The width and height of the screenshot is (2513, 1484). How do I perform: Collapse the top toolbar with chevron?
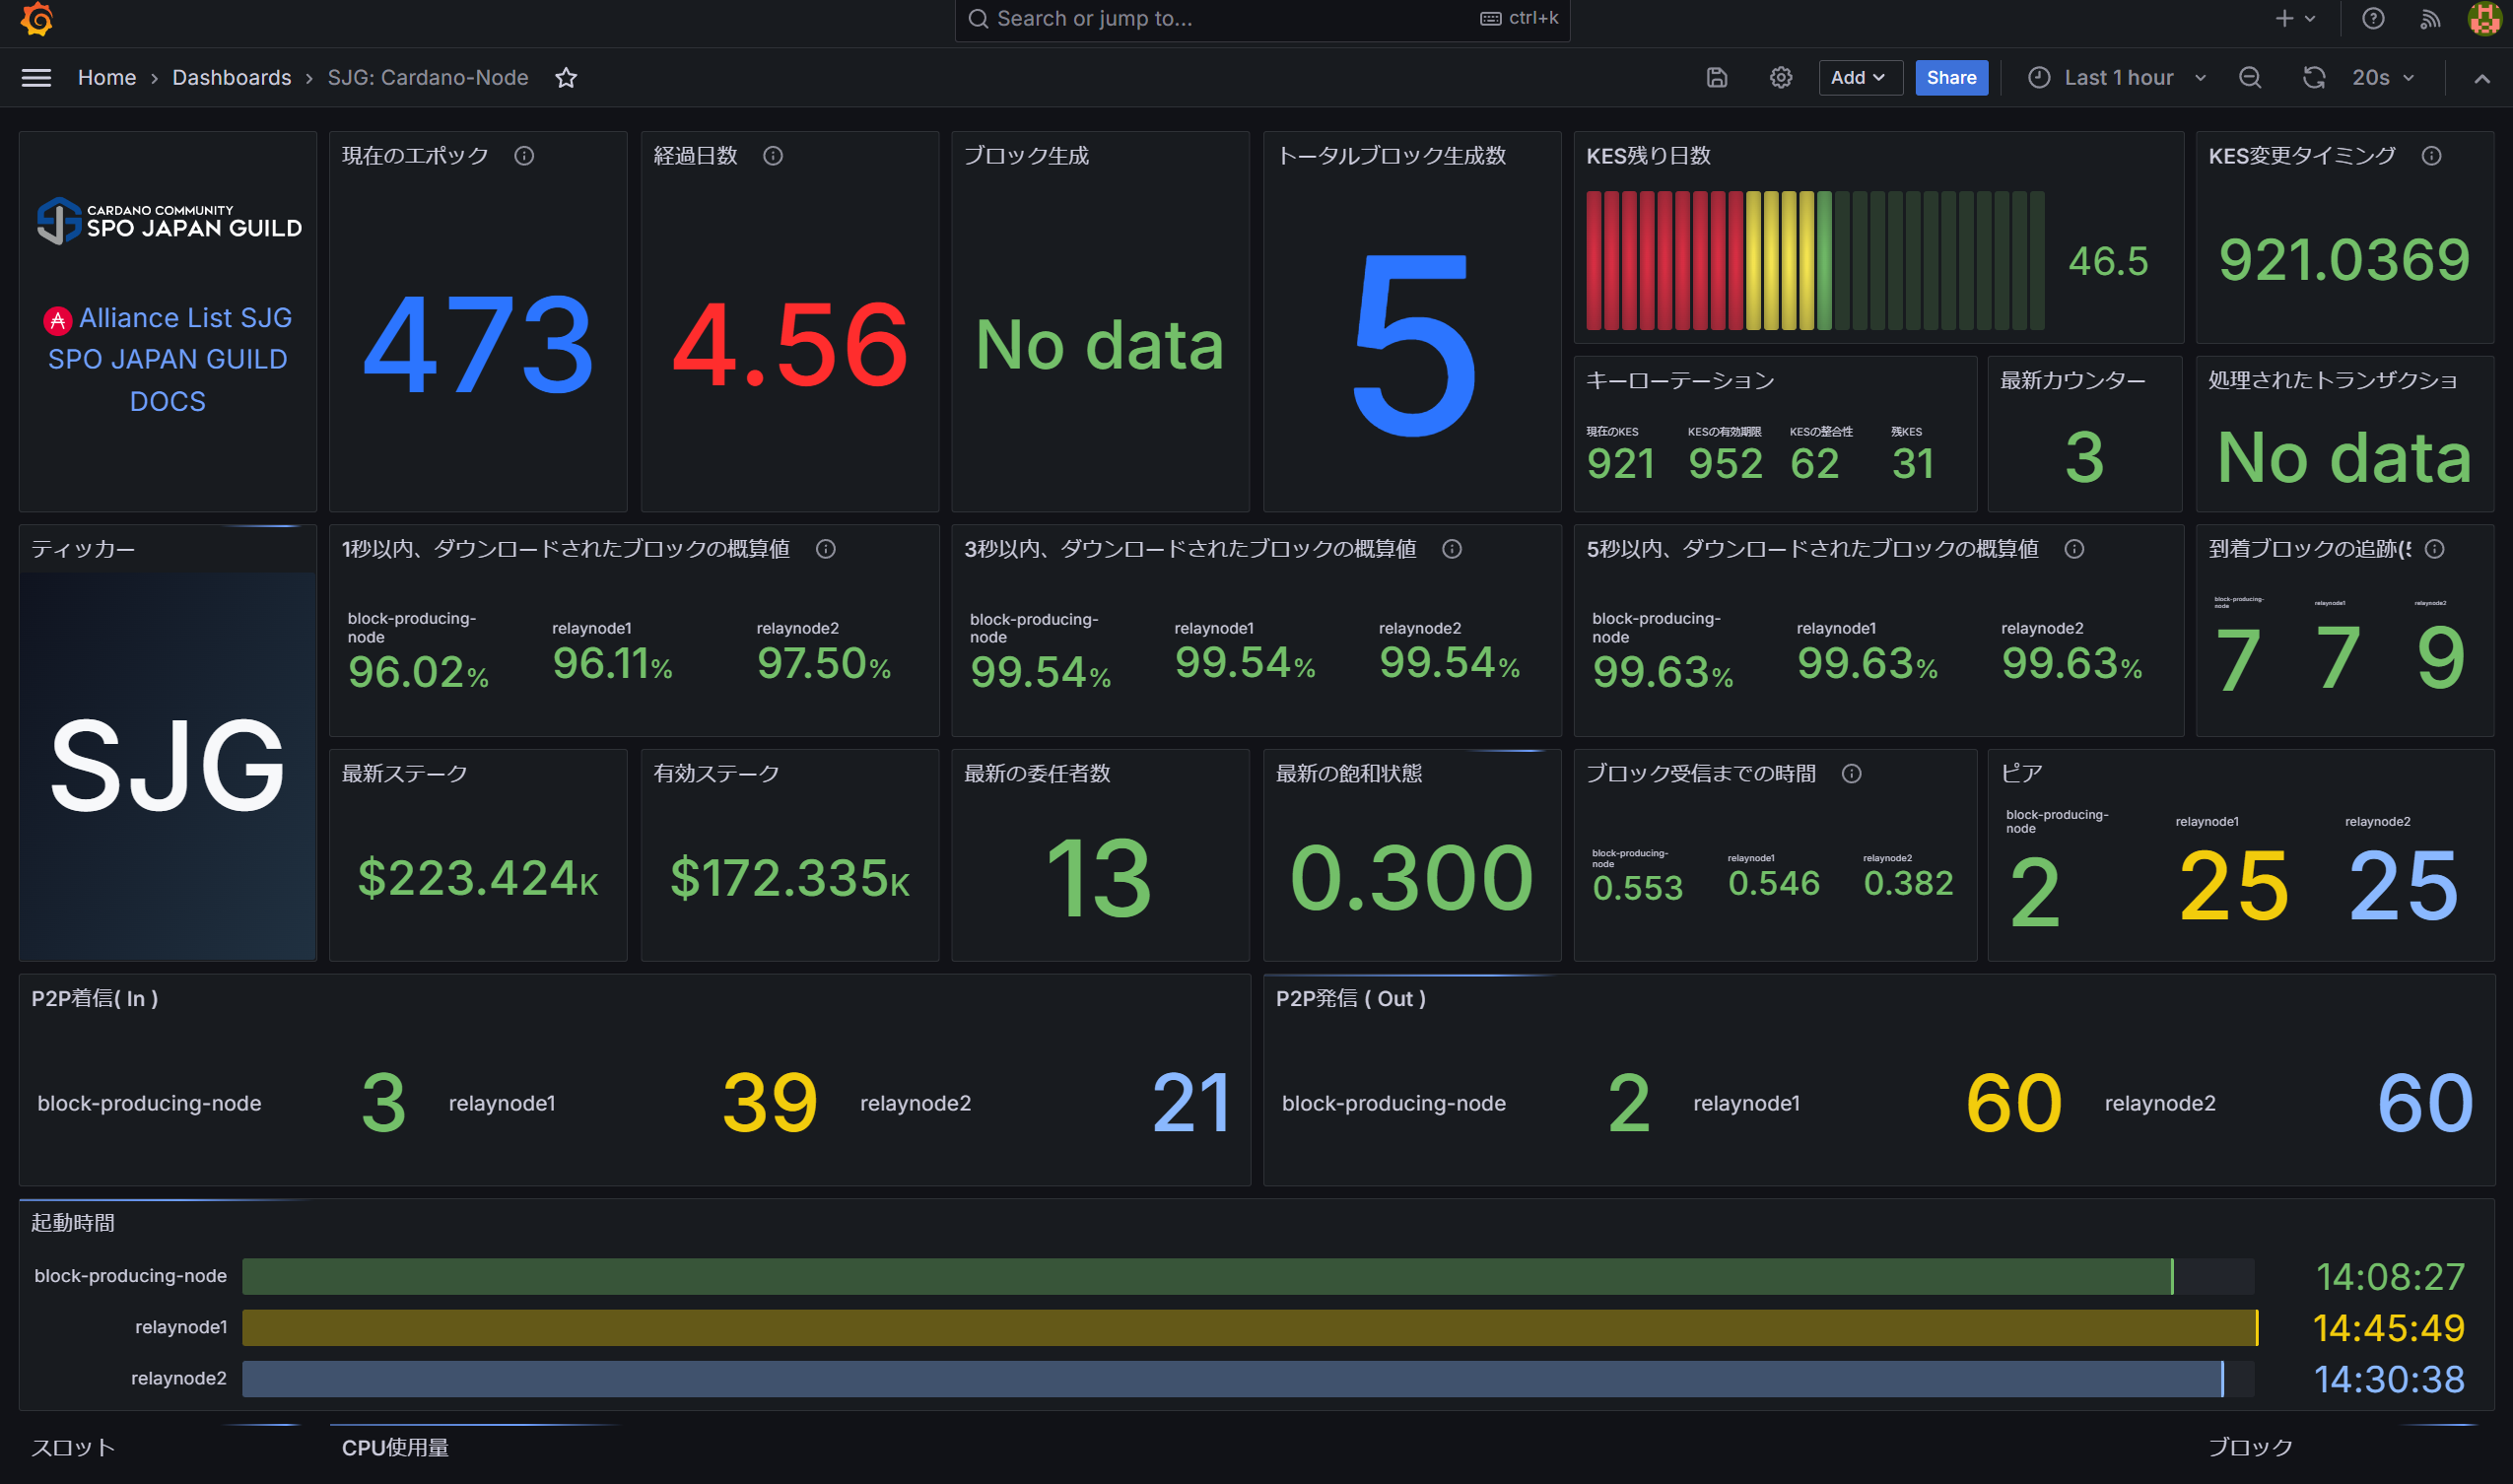coord(2482,78)
